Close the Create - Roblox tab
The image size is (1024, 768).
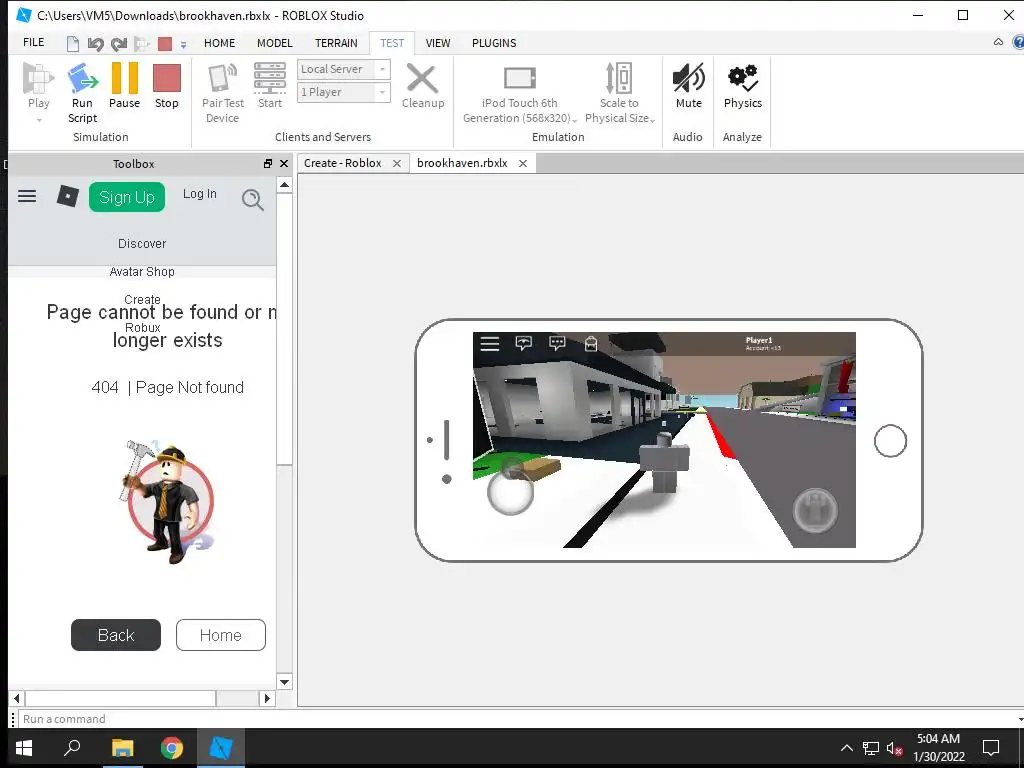[x=396, y=164]
